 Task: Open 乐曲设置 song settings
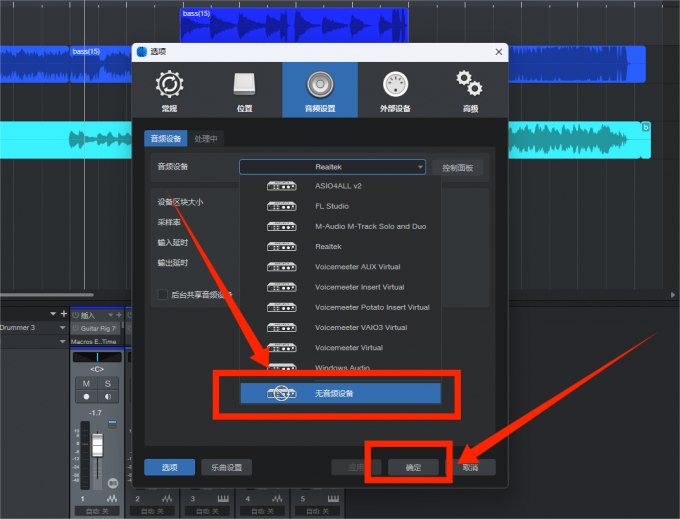tap(226, 467)
